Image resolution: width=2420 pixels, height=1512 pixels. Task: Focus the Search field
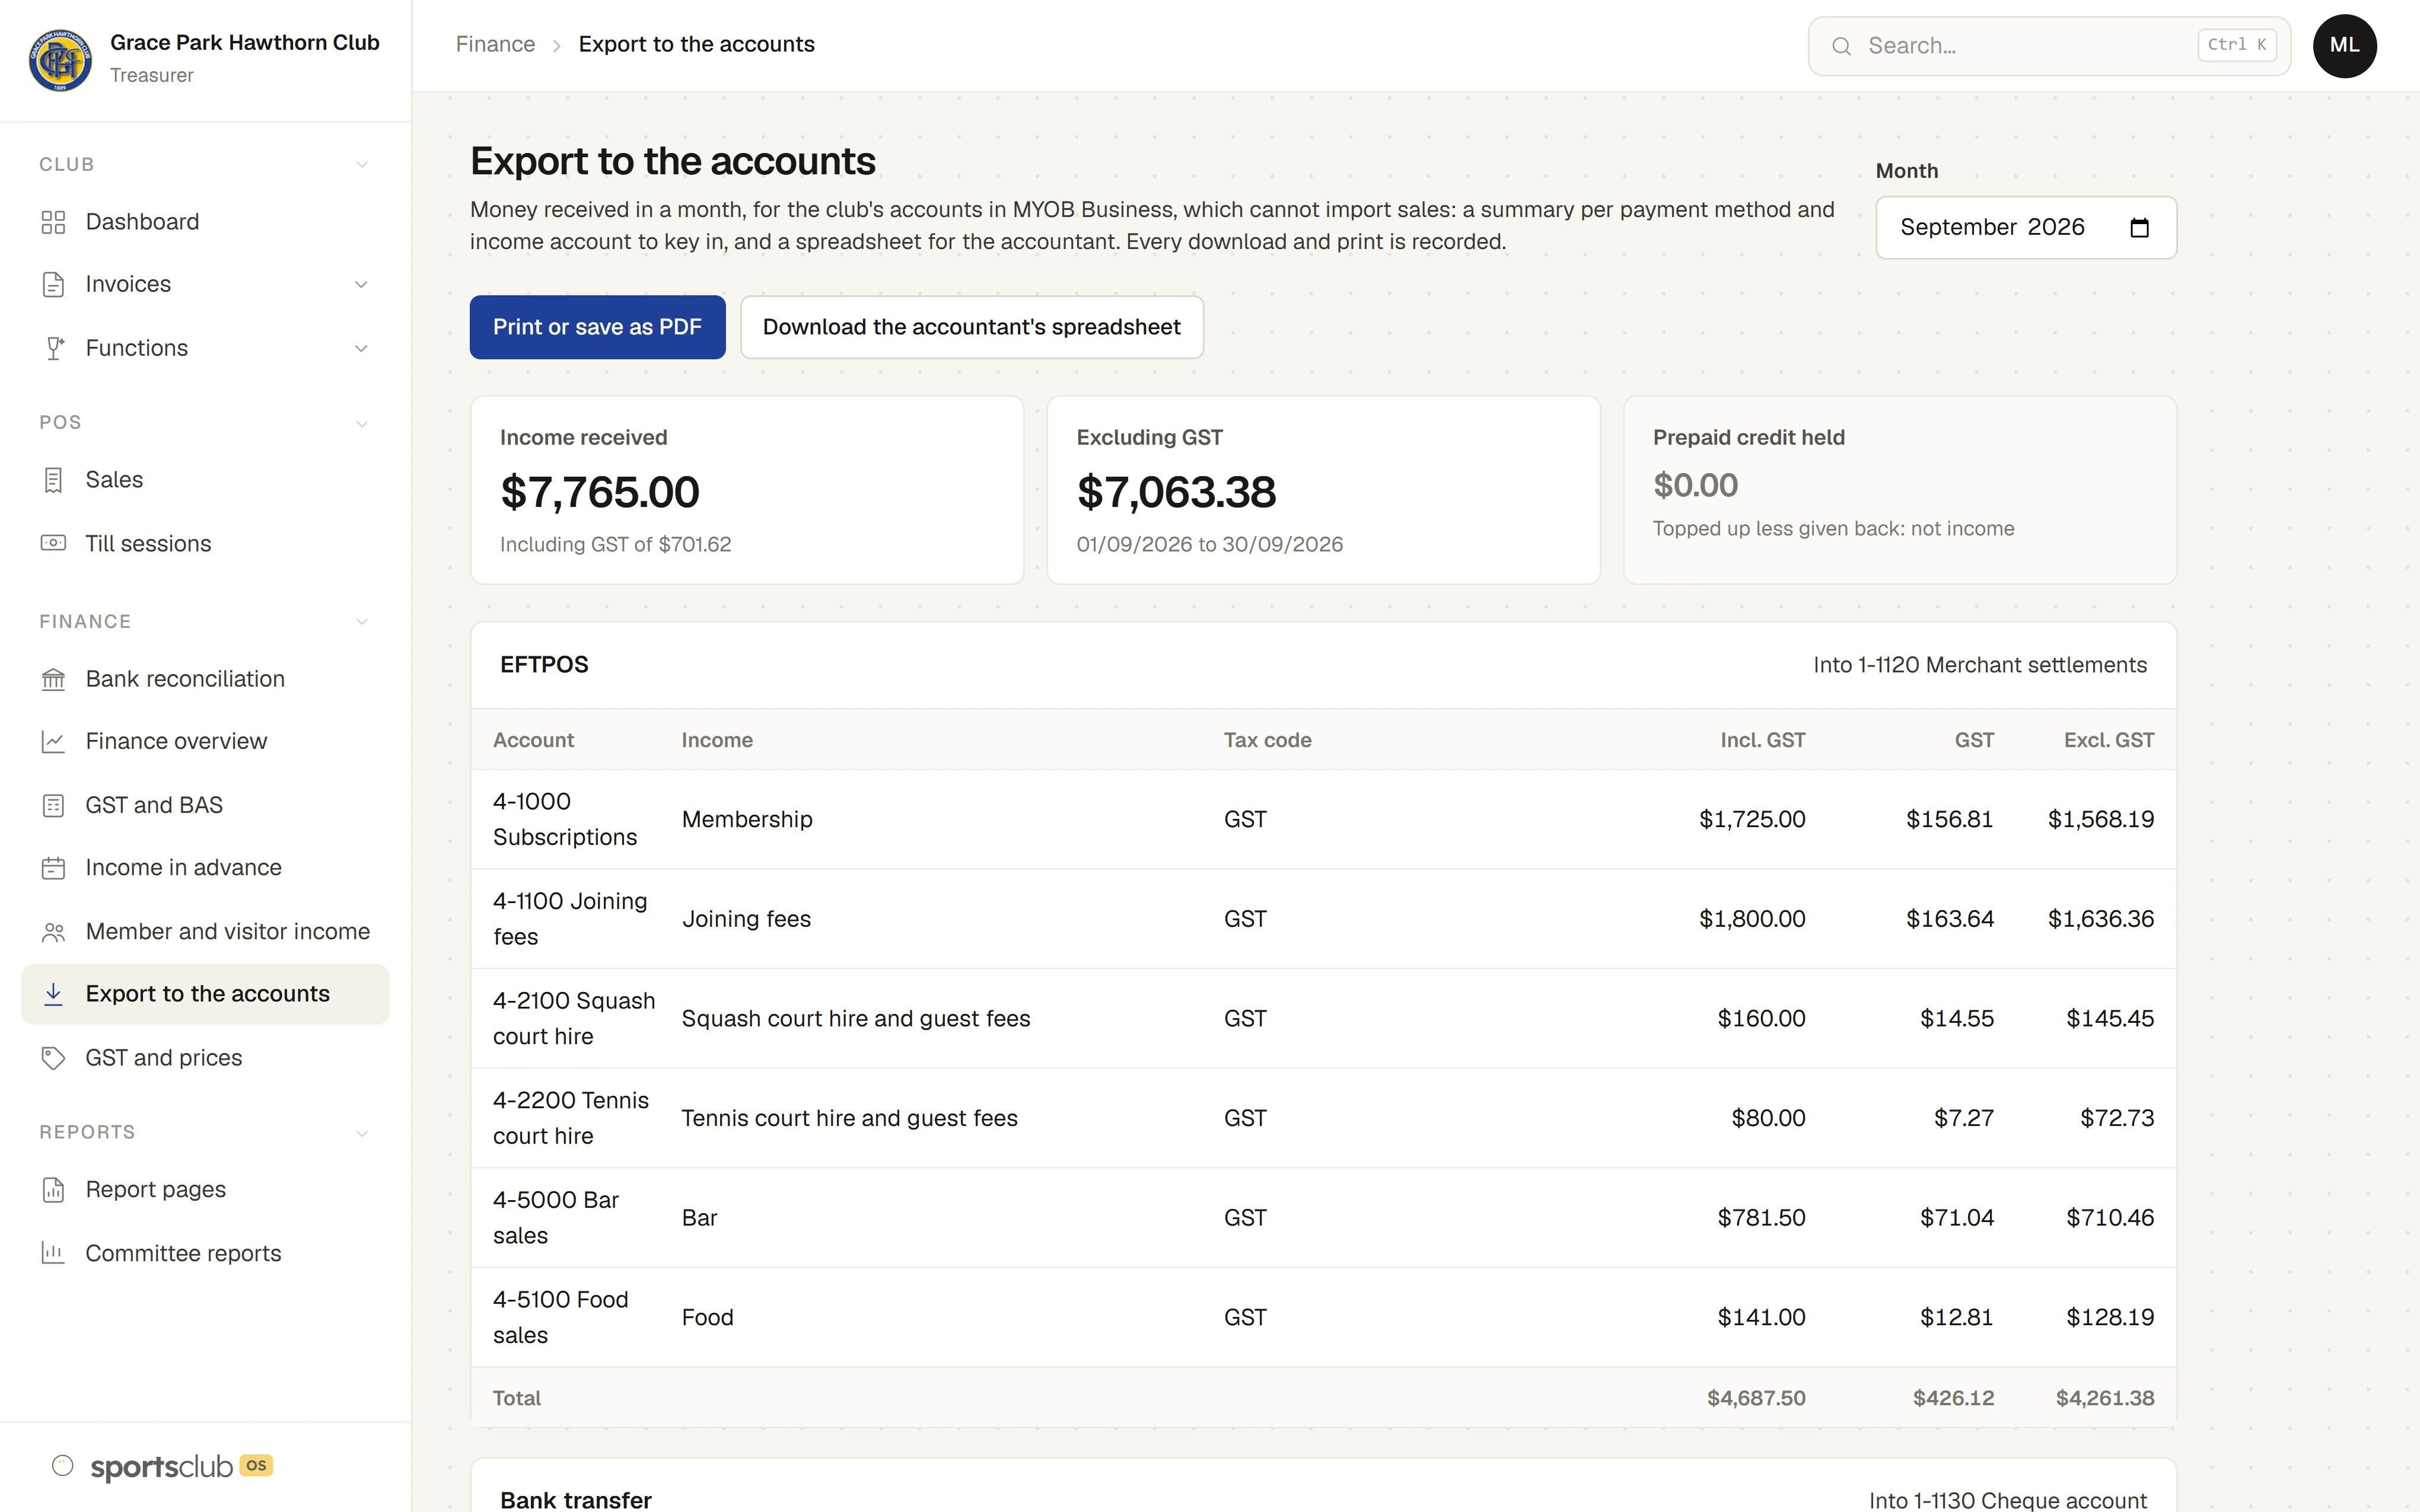point(2048,46)
